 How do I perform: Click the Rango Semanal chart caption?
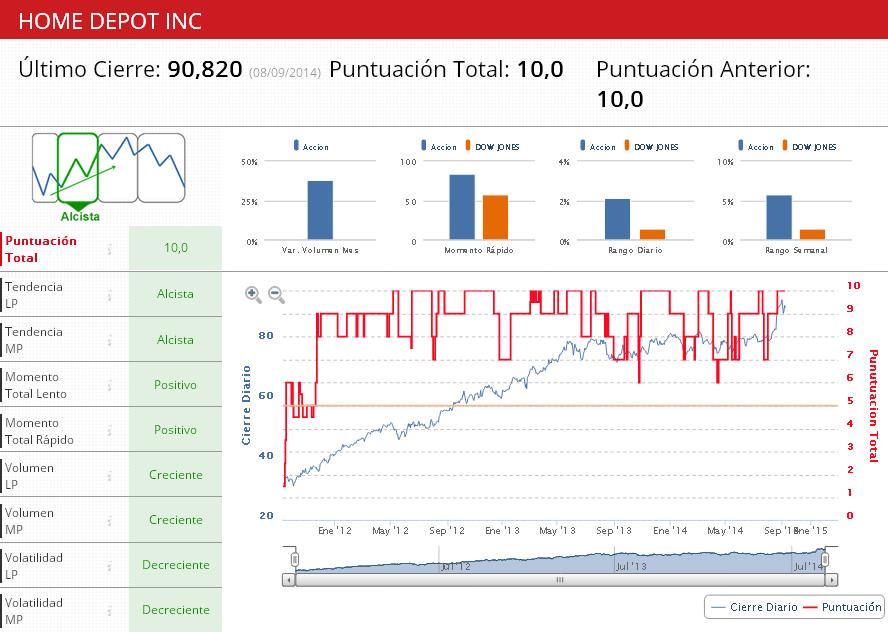pyautogui.click(x=796, y=250)
